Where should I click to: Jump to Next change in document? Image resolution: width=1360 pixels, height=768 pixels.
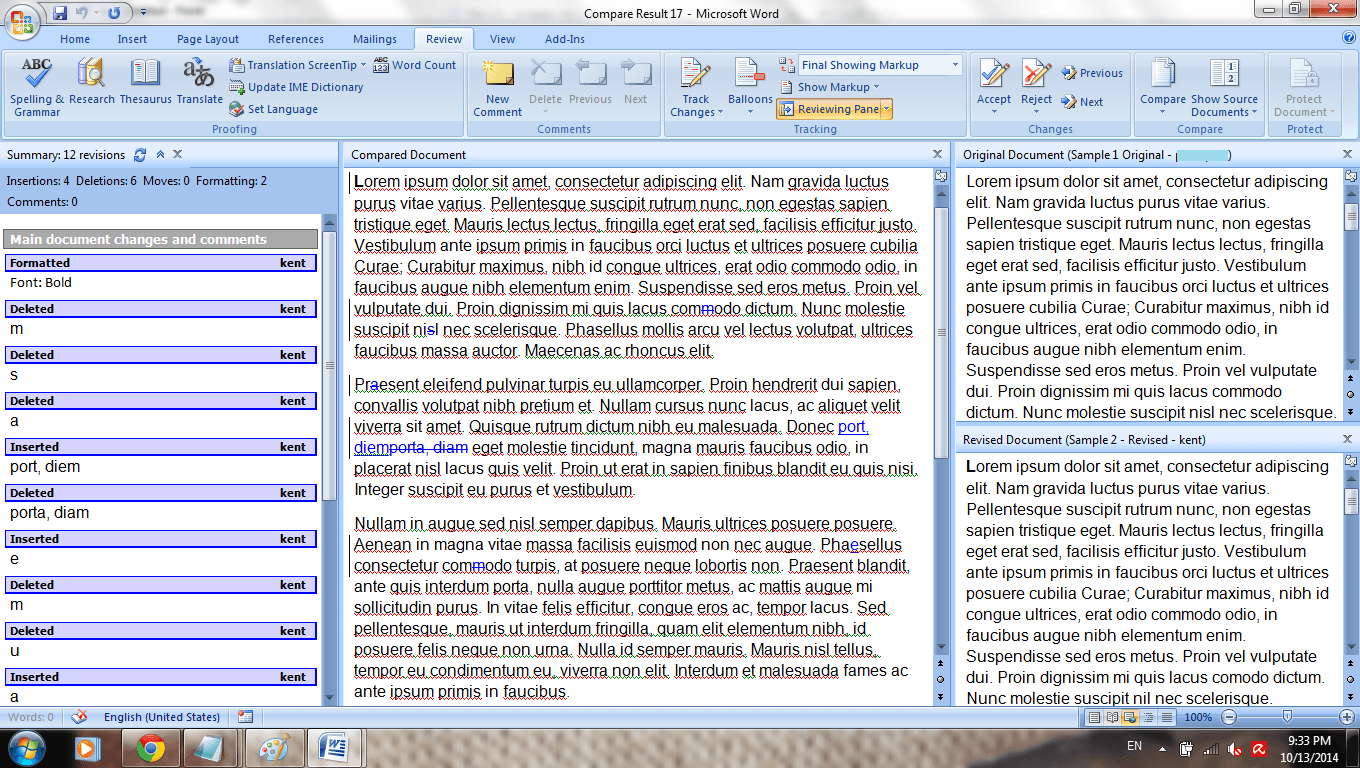pyautogui.click(x=1085, y=100)
